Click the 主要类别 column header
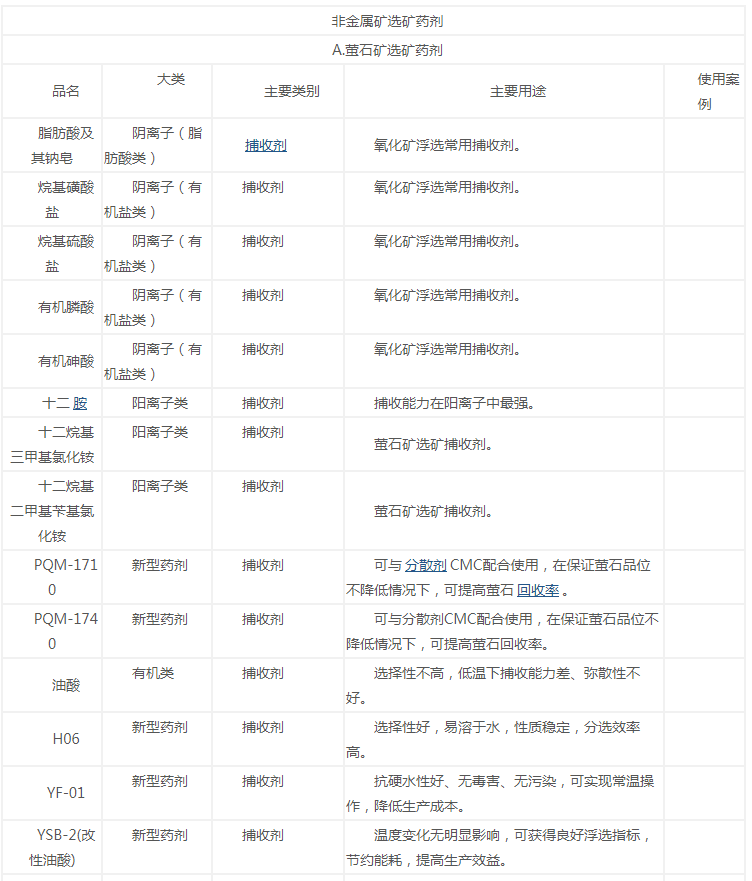Viewport: 752px width, 881px height. [292, 91]
